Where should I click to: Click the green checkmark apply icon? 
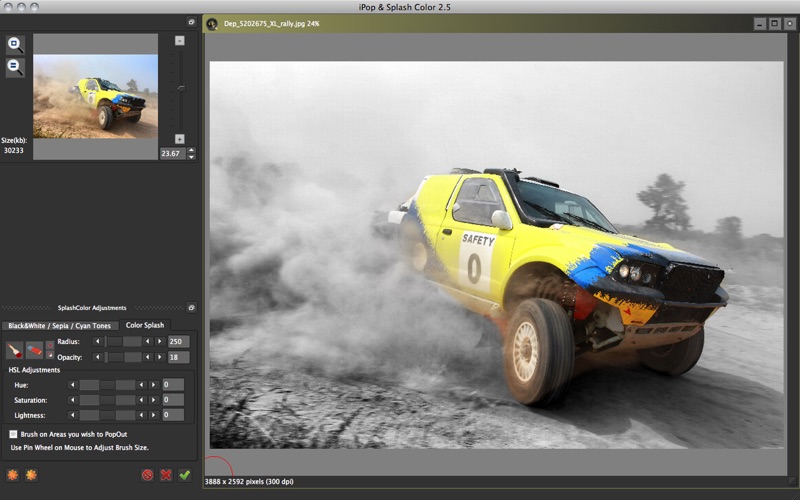(x=185, y=474)
